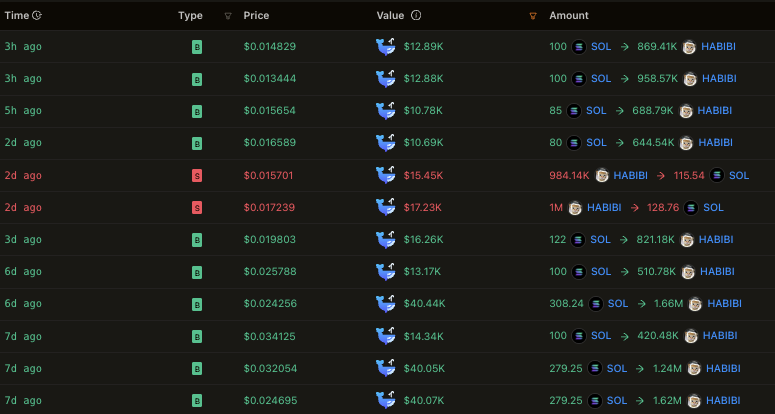Screen dimensions: 775x414
Task: Click the Price column header
Action: pos(256,15)
